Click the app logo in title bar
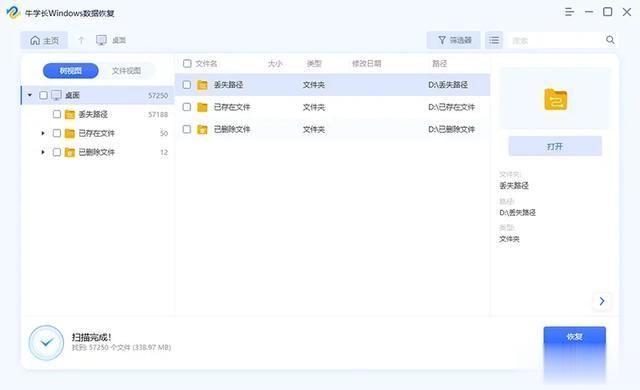The image size is (640, 390). point(13,12)
